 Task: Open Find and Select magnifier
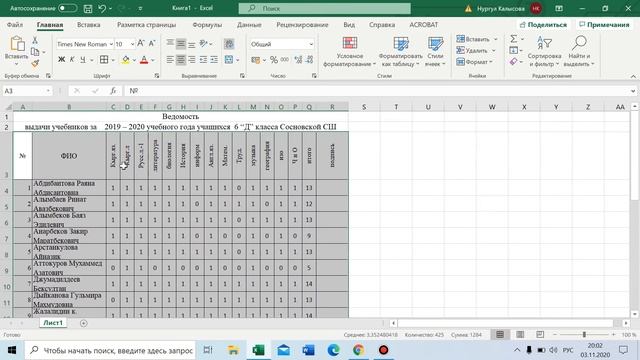(579, 51)
